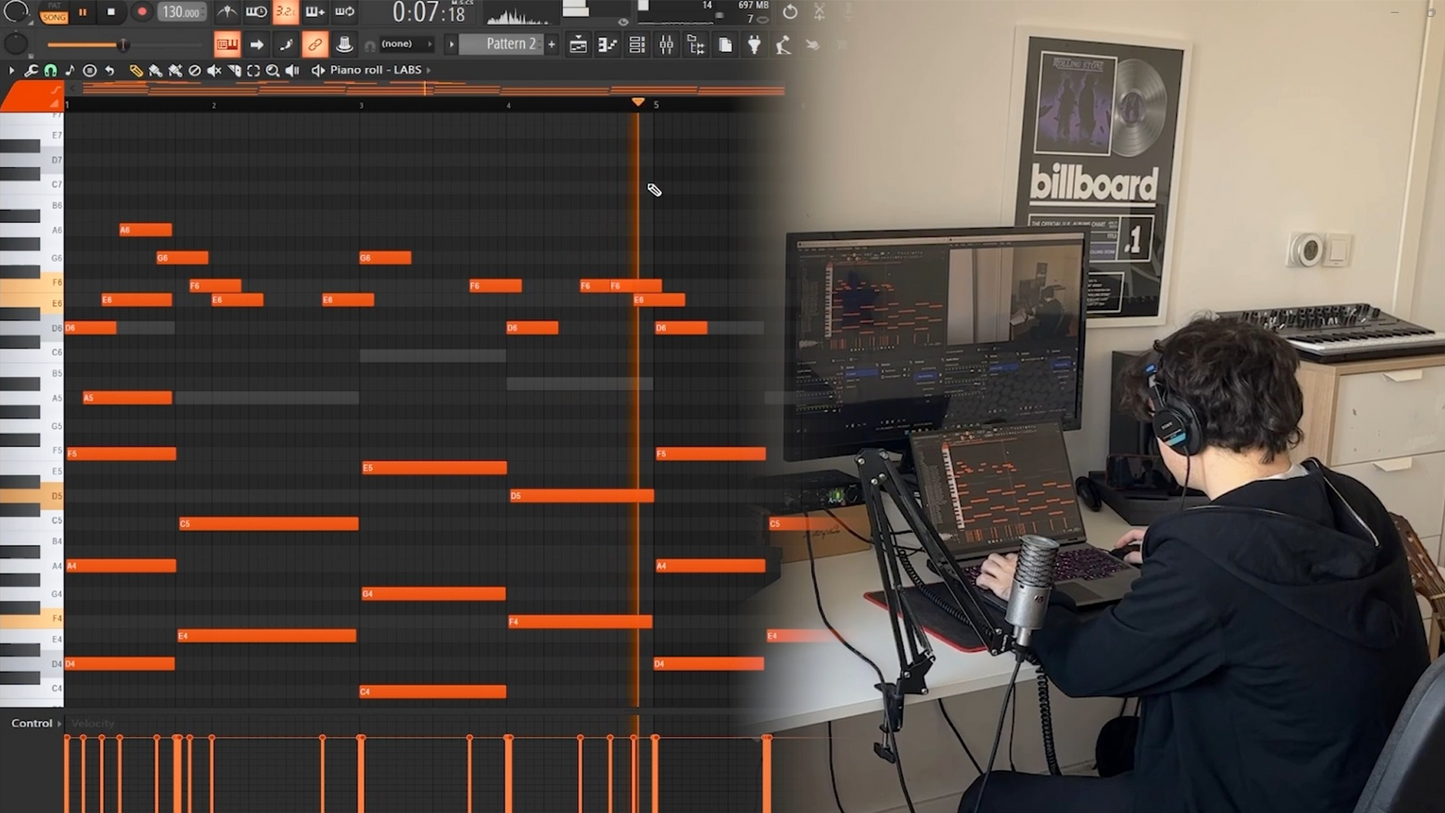The height and width of the screenshot is (813, 1445).
Task: Click the tempo value 130.000
Action: (181, 13)
